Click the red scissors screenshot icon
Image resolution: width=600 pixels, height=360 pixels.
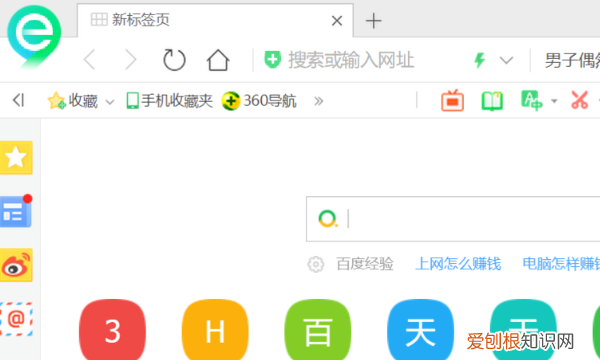[580, 100]
